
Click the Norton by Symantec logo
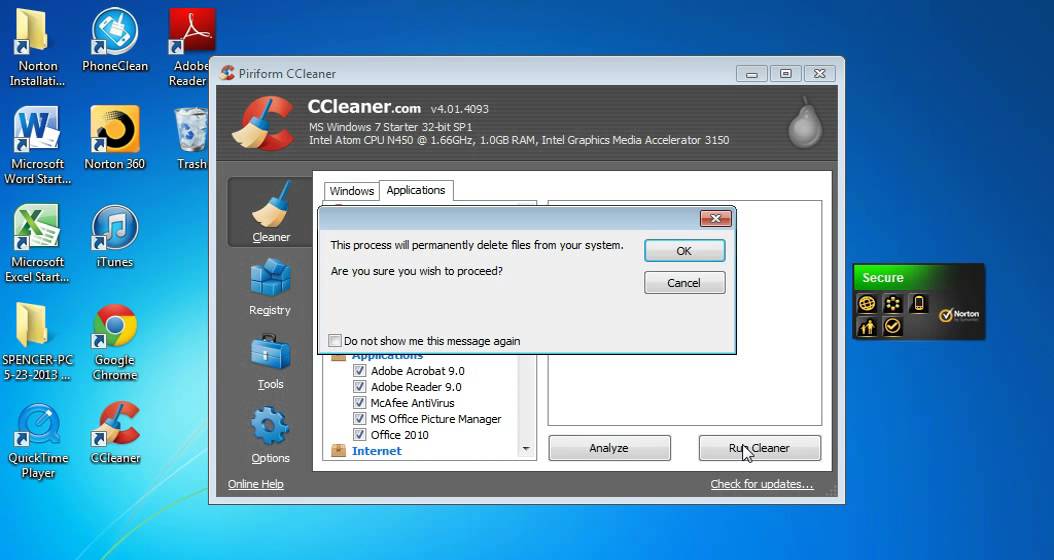coord(959,315)
